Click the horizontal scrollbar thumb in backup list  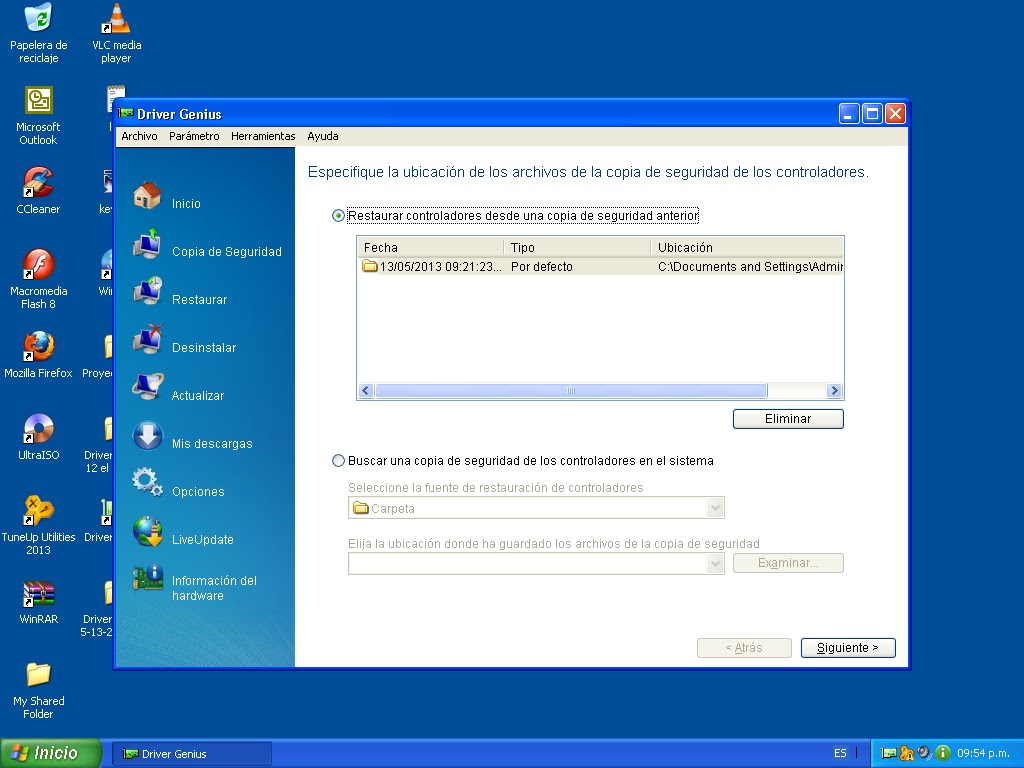click(x=571, y=391)
